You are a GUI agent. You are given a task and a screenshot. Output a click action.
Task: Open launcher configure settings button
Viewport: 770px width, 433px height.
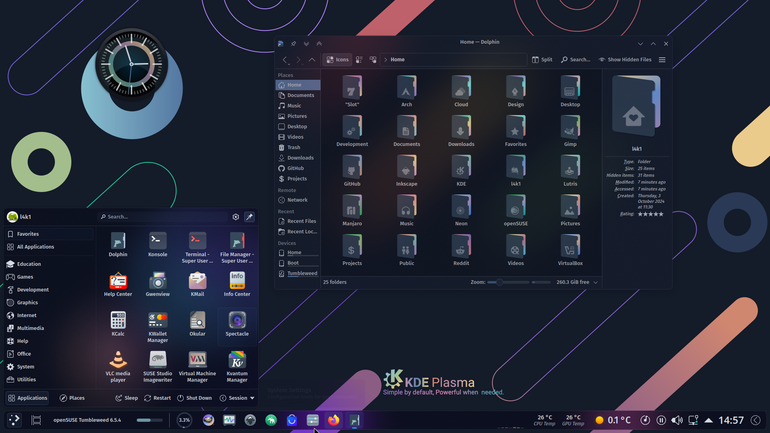(236, 216)
